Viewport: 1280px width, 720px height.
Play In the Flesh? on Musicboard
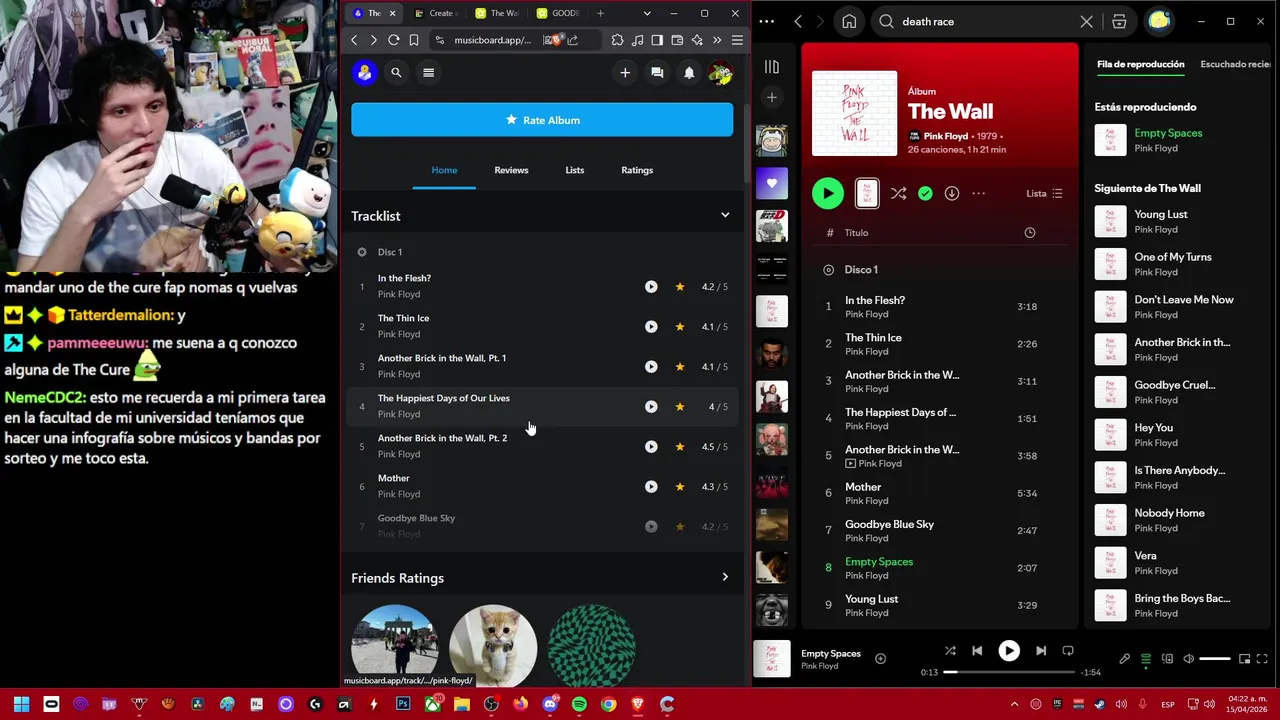click(x=651, y=286)
